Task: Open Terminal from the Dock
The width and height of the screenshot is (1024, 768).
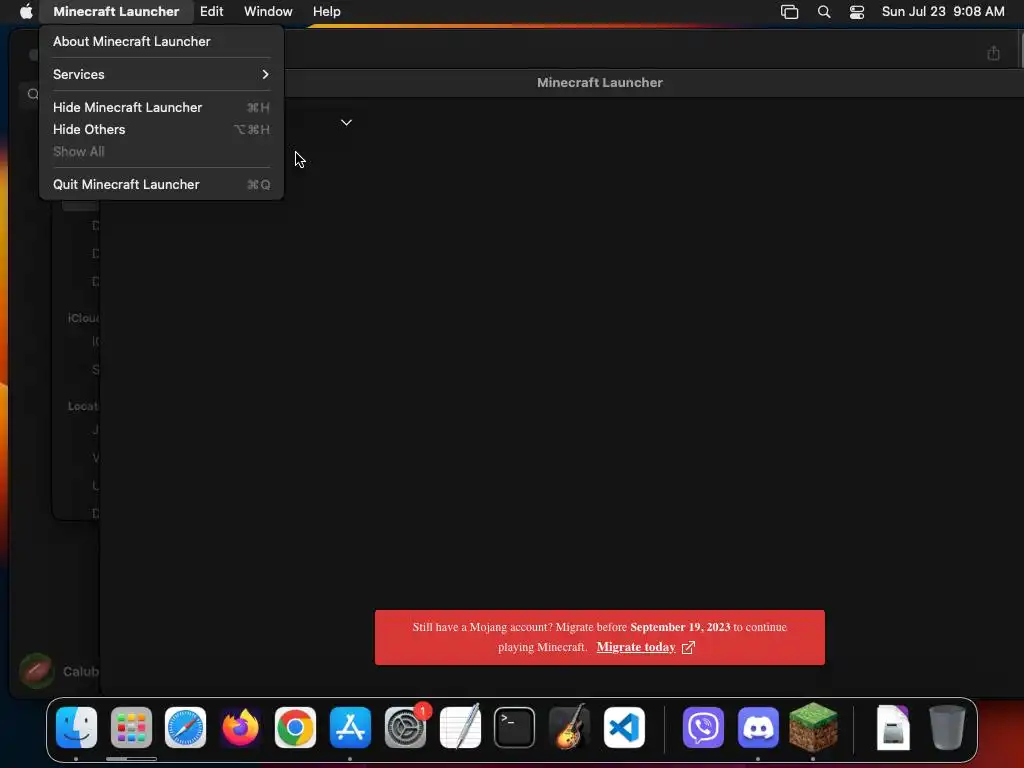Action: click(x=515, y=727)
